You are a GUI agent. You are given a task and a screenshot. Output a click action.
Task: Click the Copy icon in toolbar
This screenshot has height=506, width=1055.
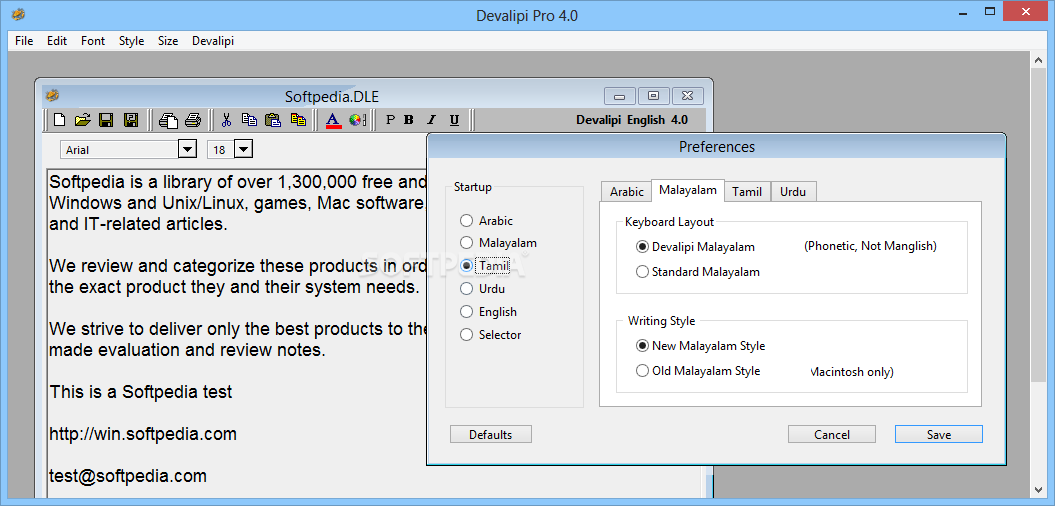click(249, 120)
